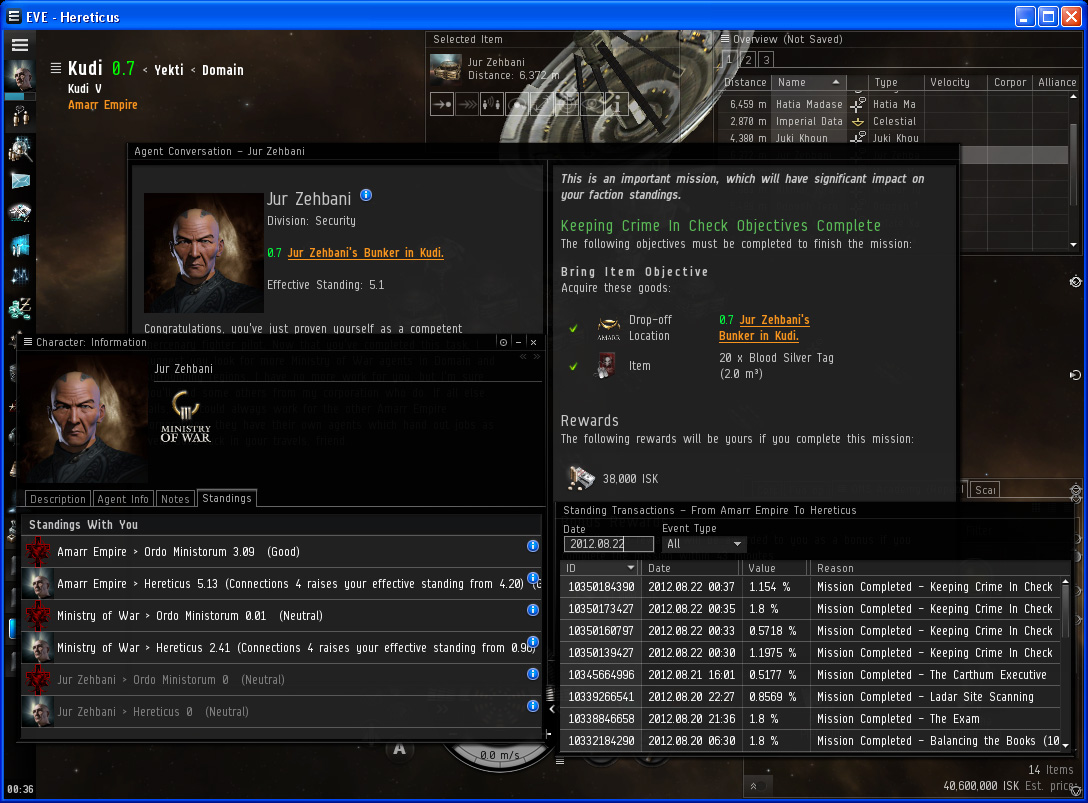Open the magnifying-glass finder sidebar icon
This screenshot has width=1088, height=803.
coord(20,149)
